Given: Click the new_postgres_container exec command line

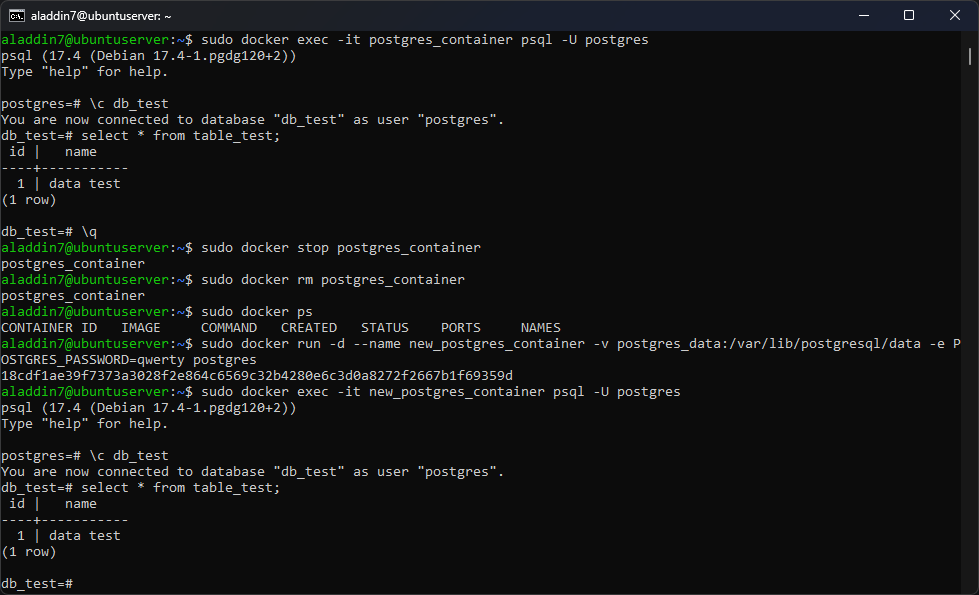Looking at the screenshot, I should click(441, 391).
